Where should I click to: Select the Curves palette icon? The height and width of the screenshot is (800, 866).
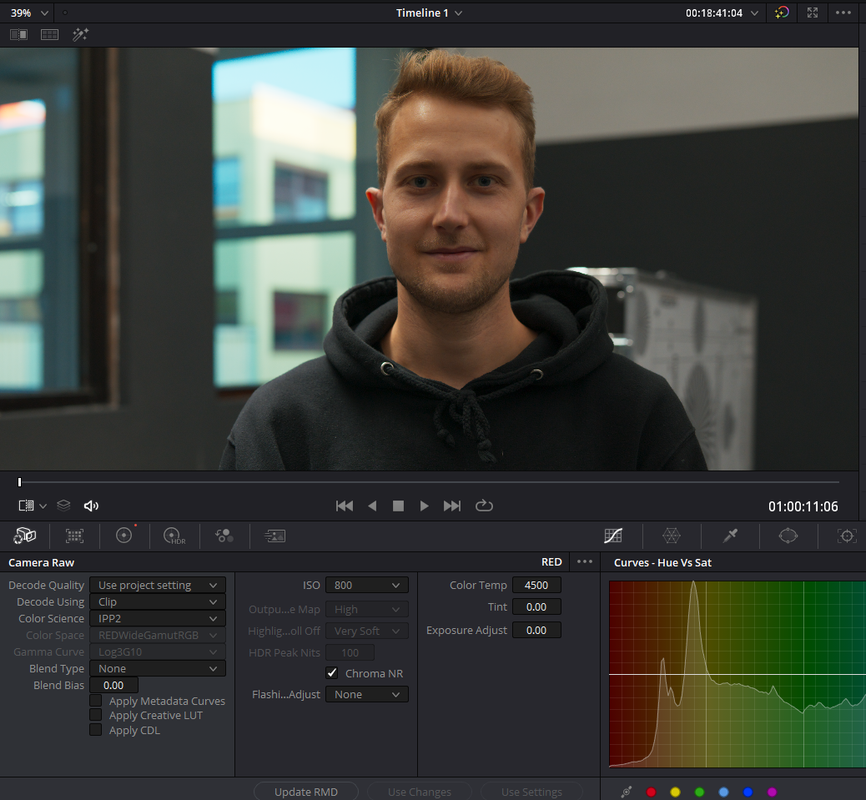pos(613,535)
